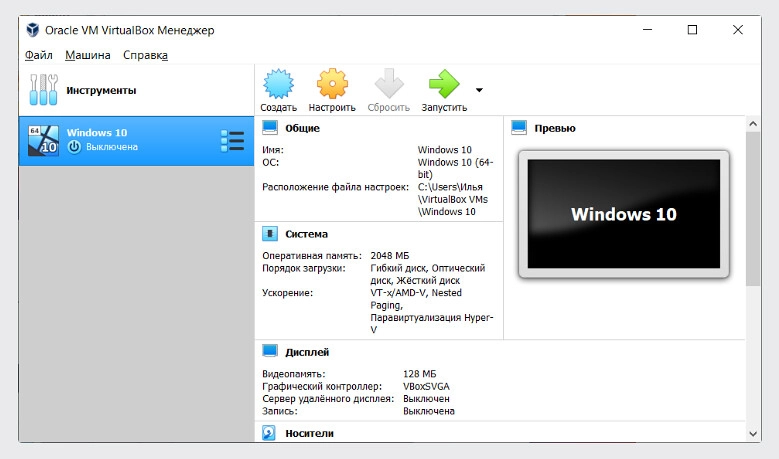Click the Создать (Create) gear icon
This screenshot has width=779, height=459.
pos(278,83)
